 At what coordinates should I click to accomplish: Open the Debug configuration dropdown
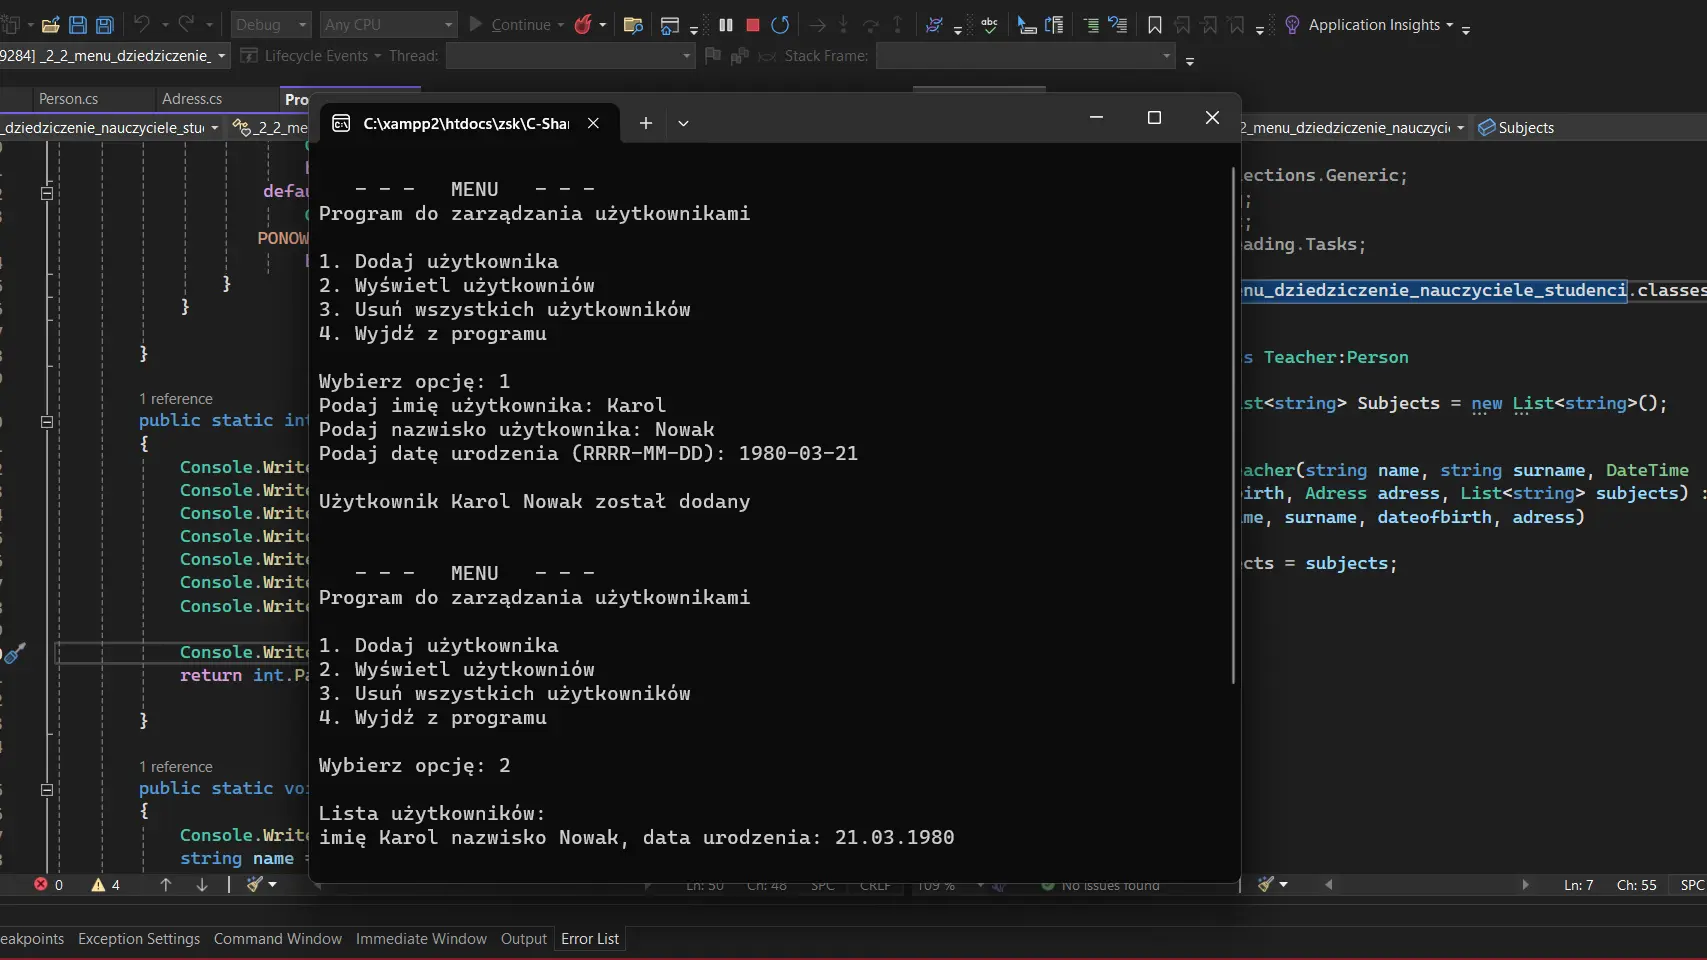click(271, 25)
